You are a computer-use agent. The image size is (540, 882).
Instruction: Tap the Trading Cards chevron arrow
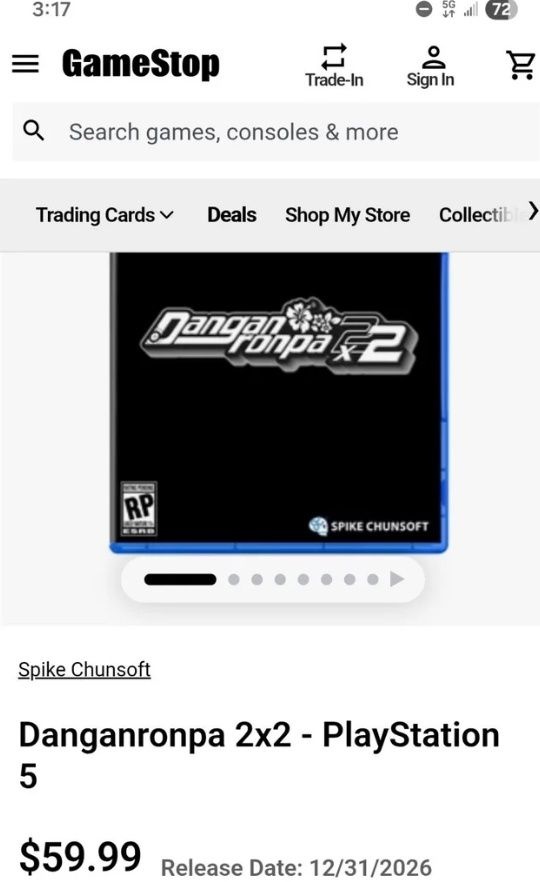tap(167, 215)
